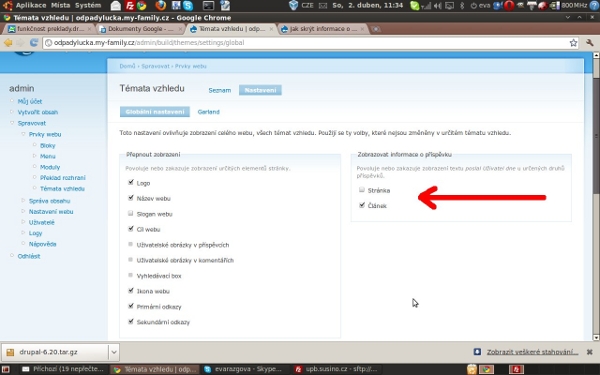600x375 pixels.
Task: Disable post info for Článek
Action: [362, 205]
